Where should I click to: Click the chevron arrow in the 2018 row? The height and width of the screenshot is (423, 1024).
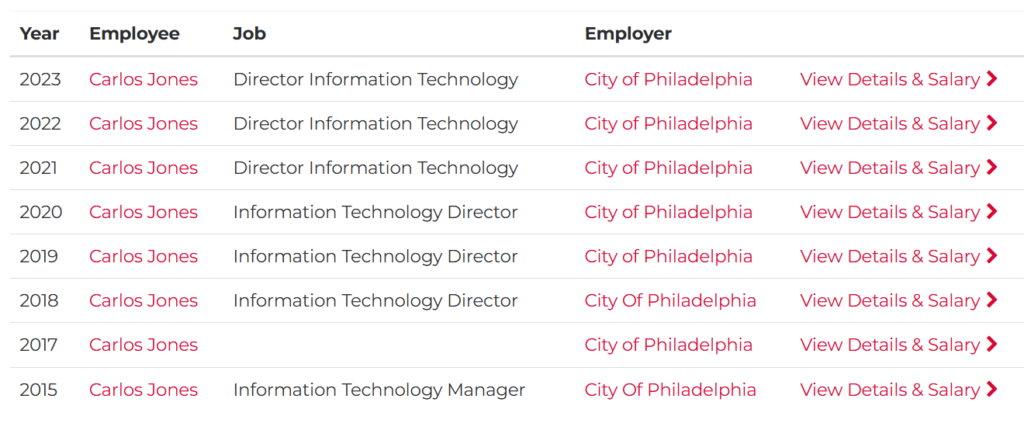[x=992, y=300]
